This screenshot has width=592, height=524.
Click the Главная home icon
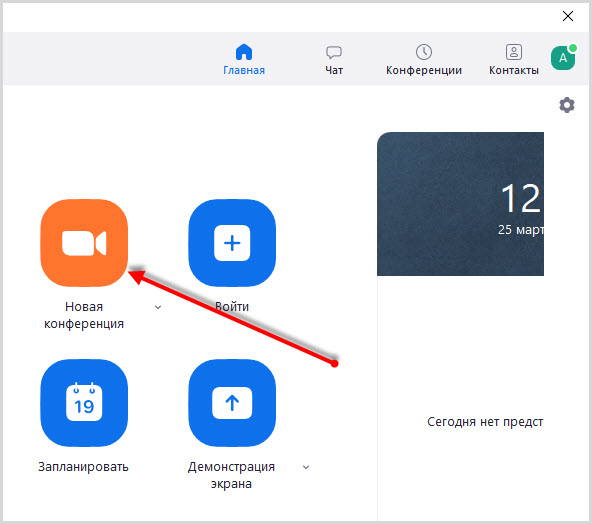point(244,52)
